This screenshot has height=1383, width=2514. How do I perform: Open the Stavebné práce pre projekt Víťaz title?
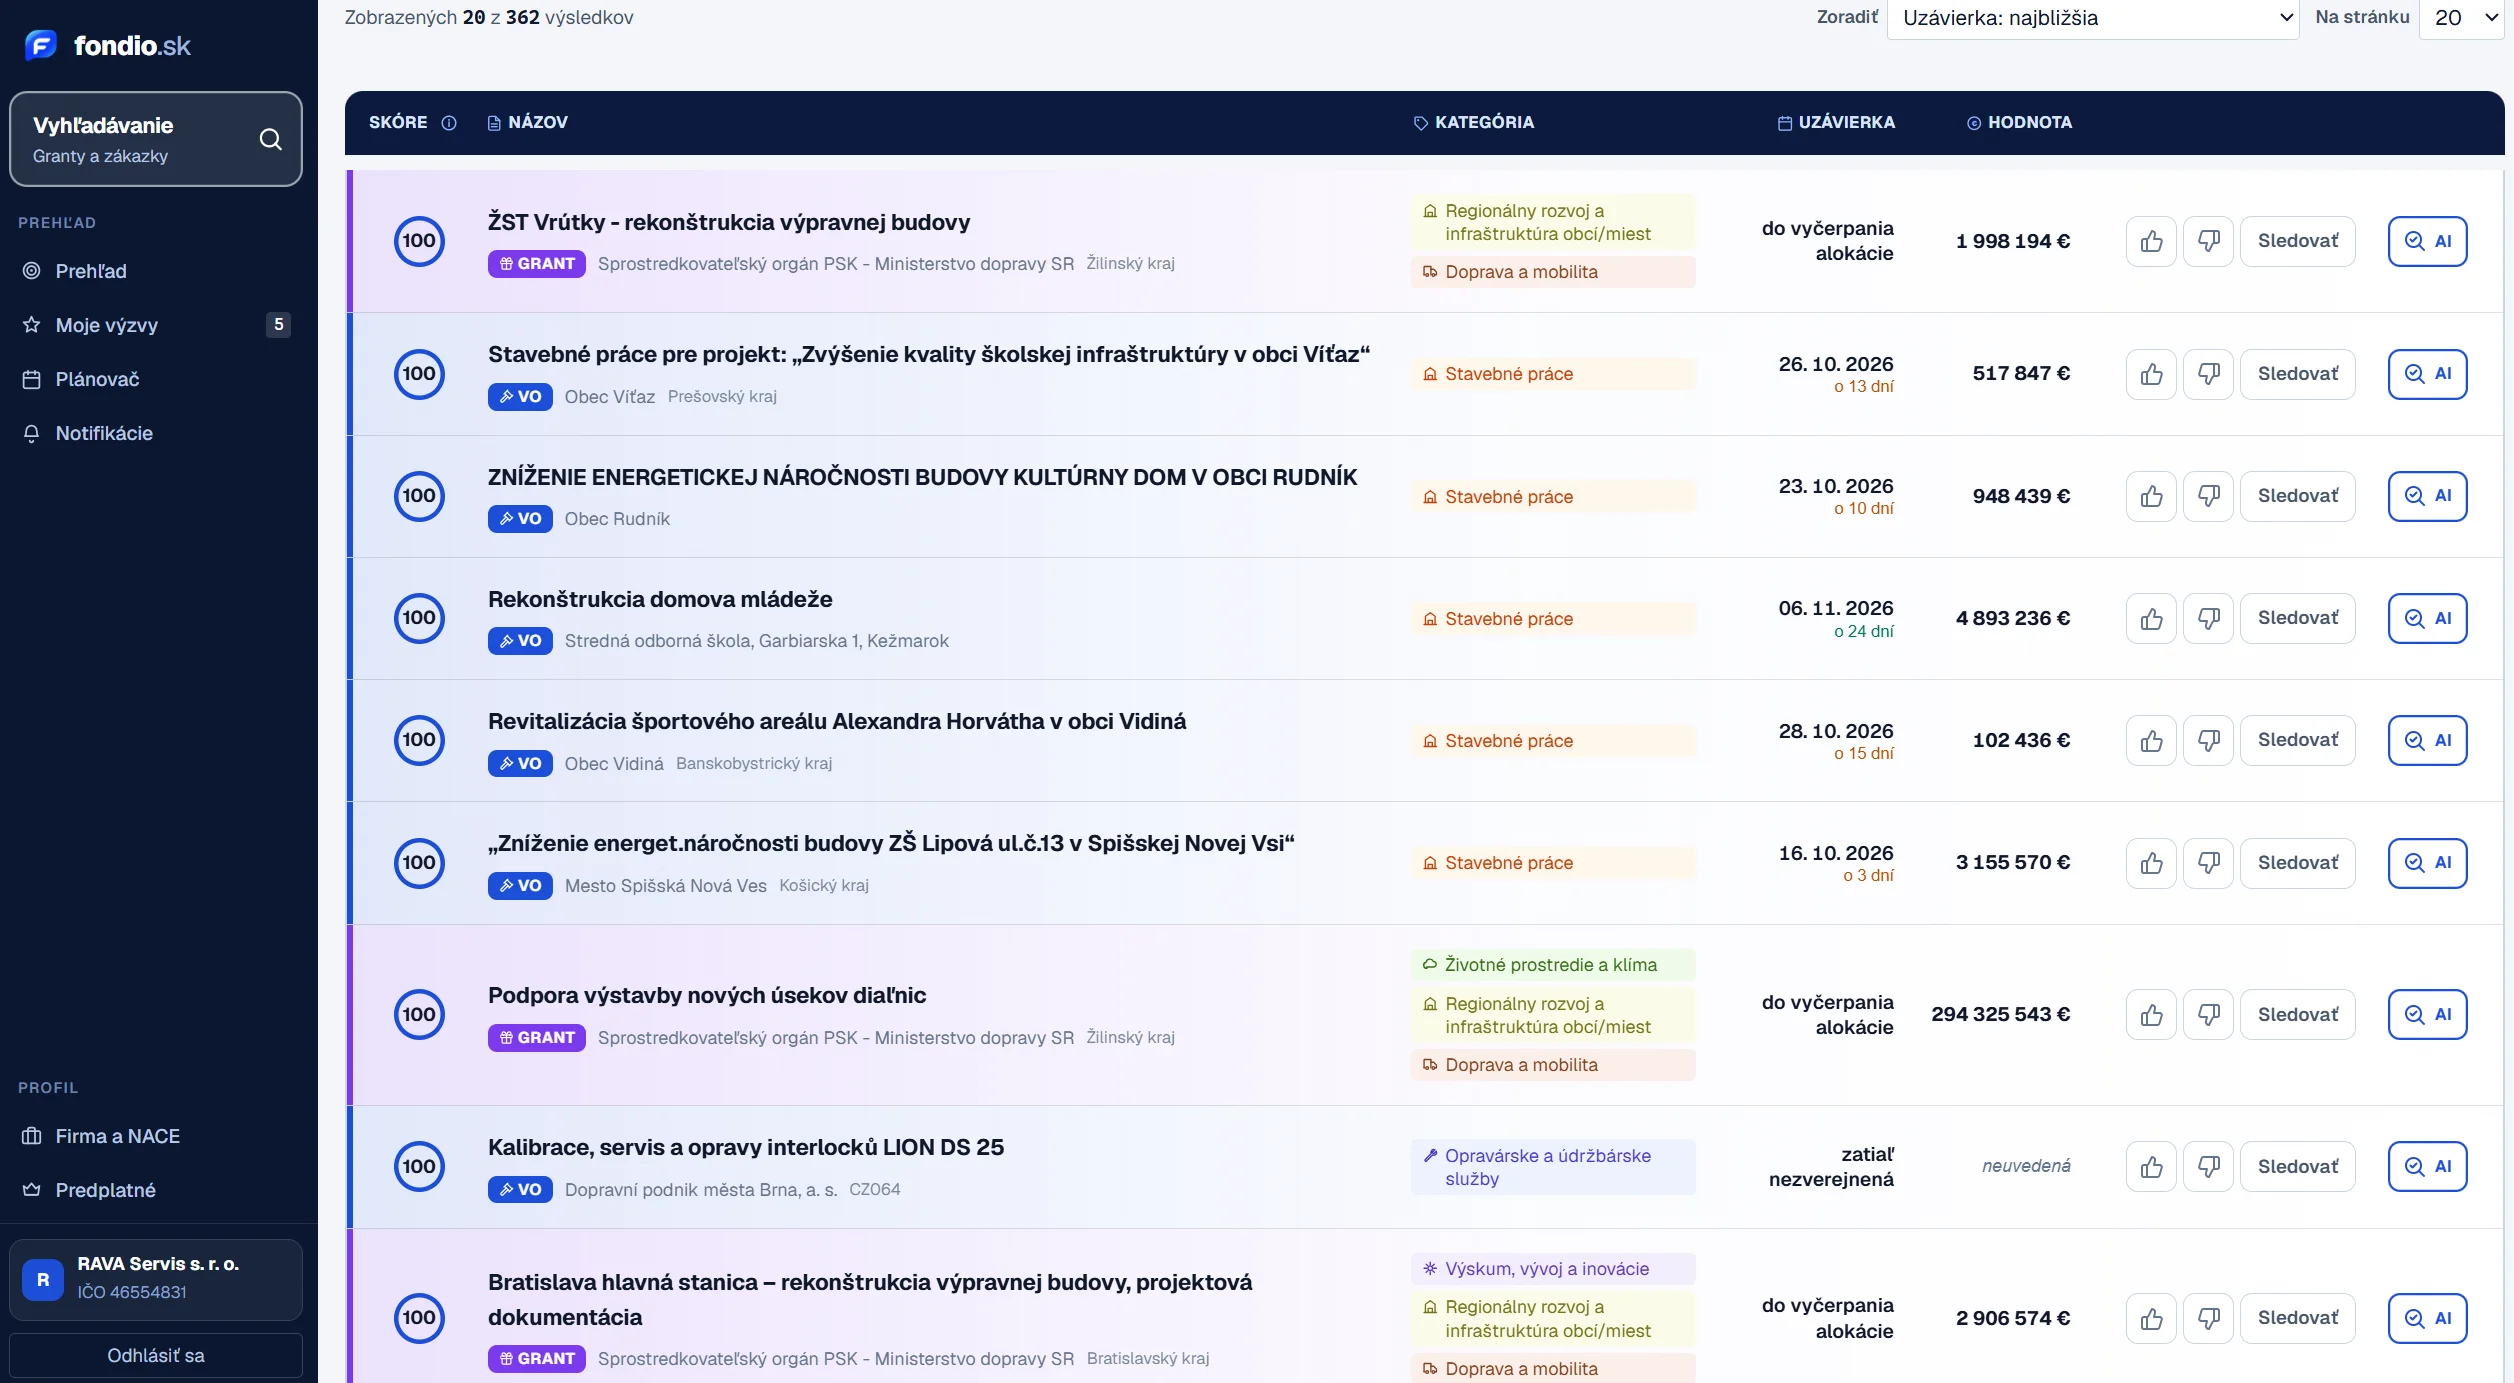[x=928, y=354]
